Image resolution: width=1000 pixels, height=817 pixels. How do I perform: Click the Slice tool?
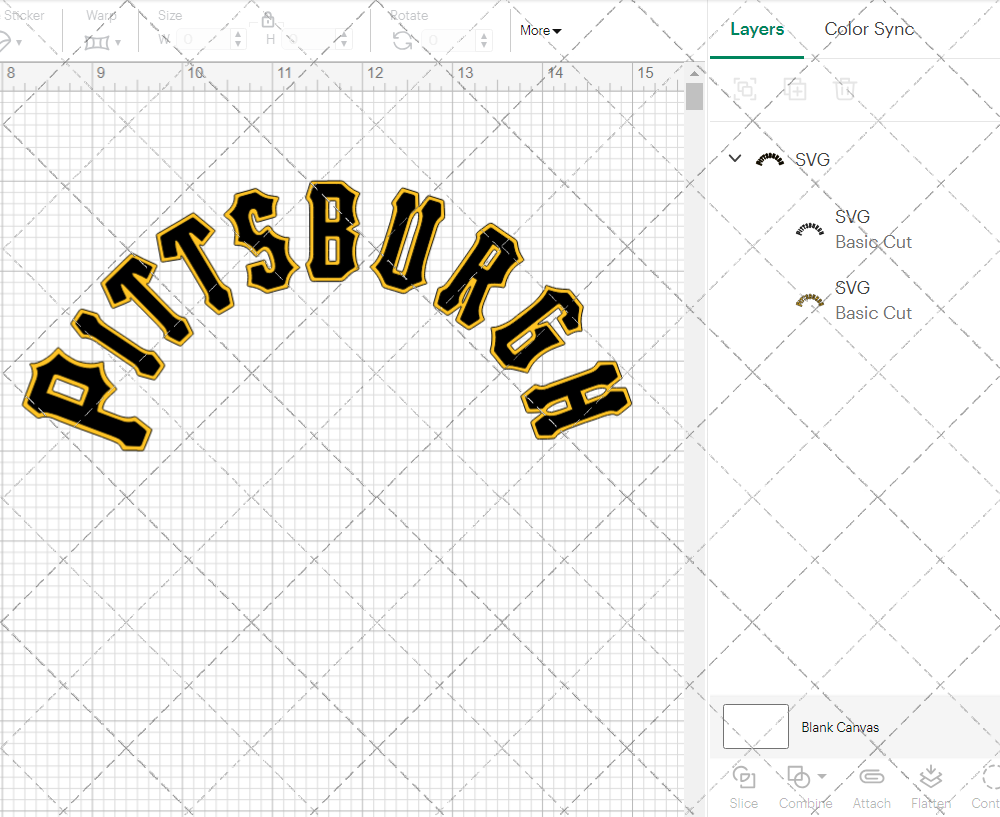point(744,787)
